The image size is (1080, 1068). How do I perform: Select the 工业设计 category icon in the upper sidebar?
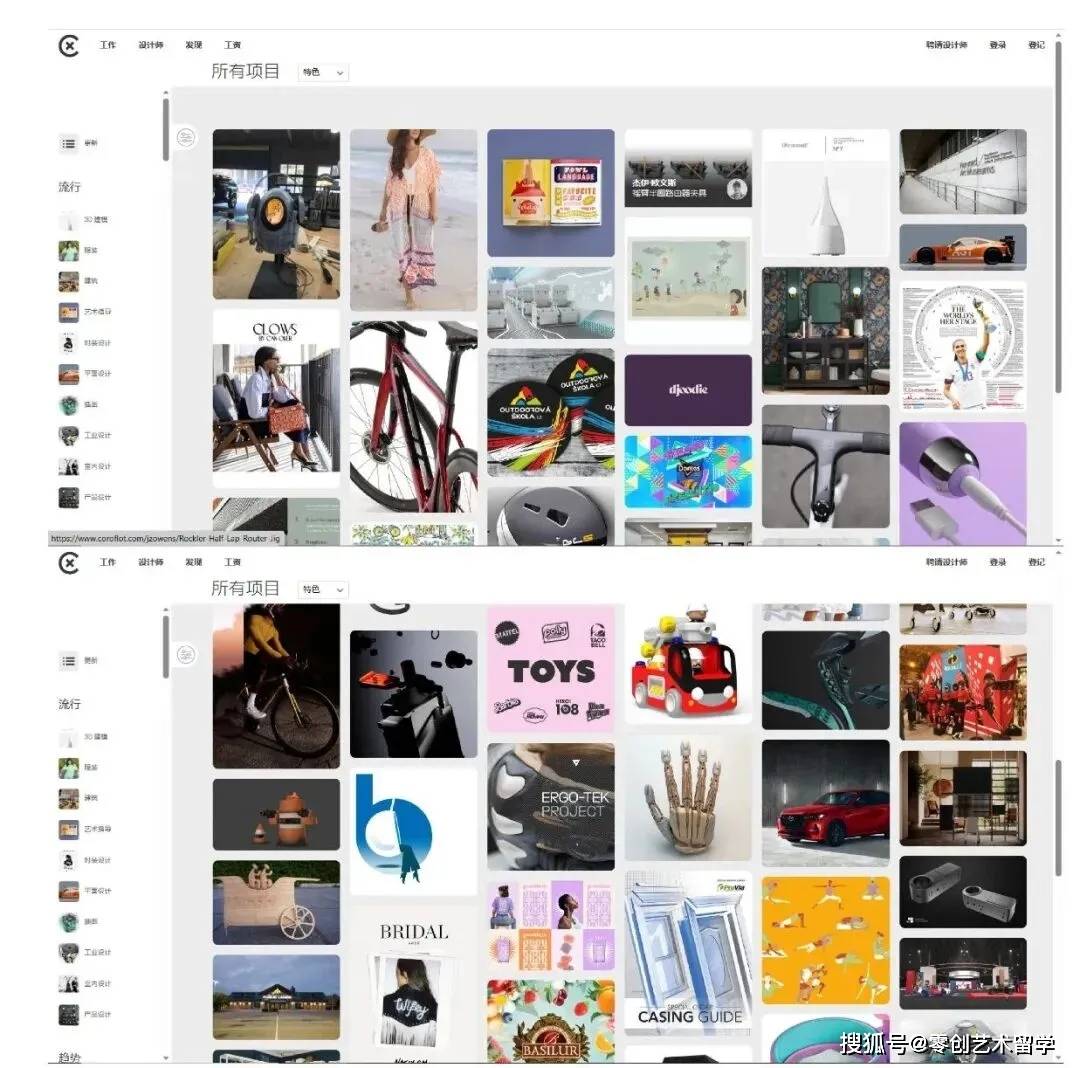[68, 435]
